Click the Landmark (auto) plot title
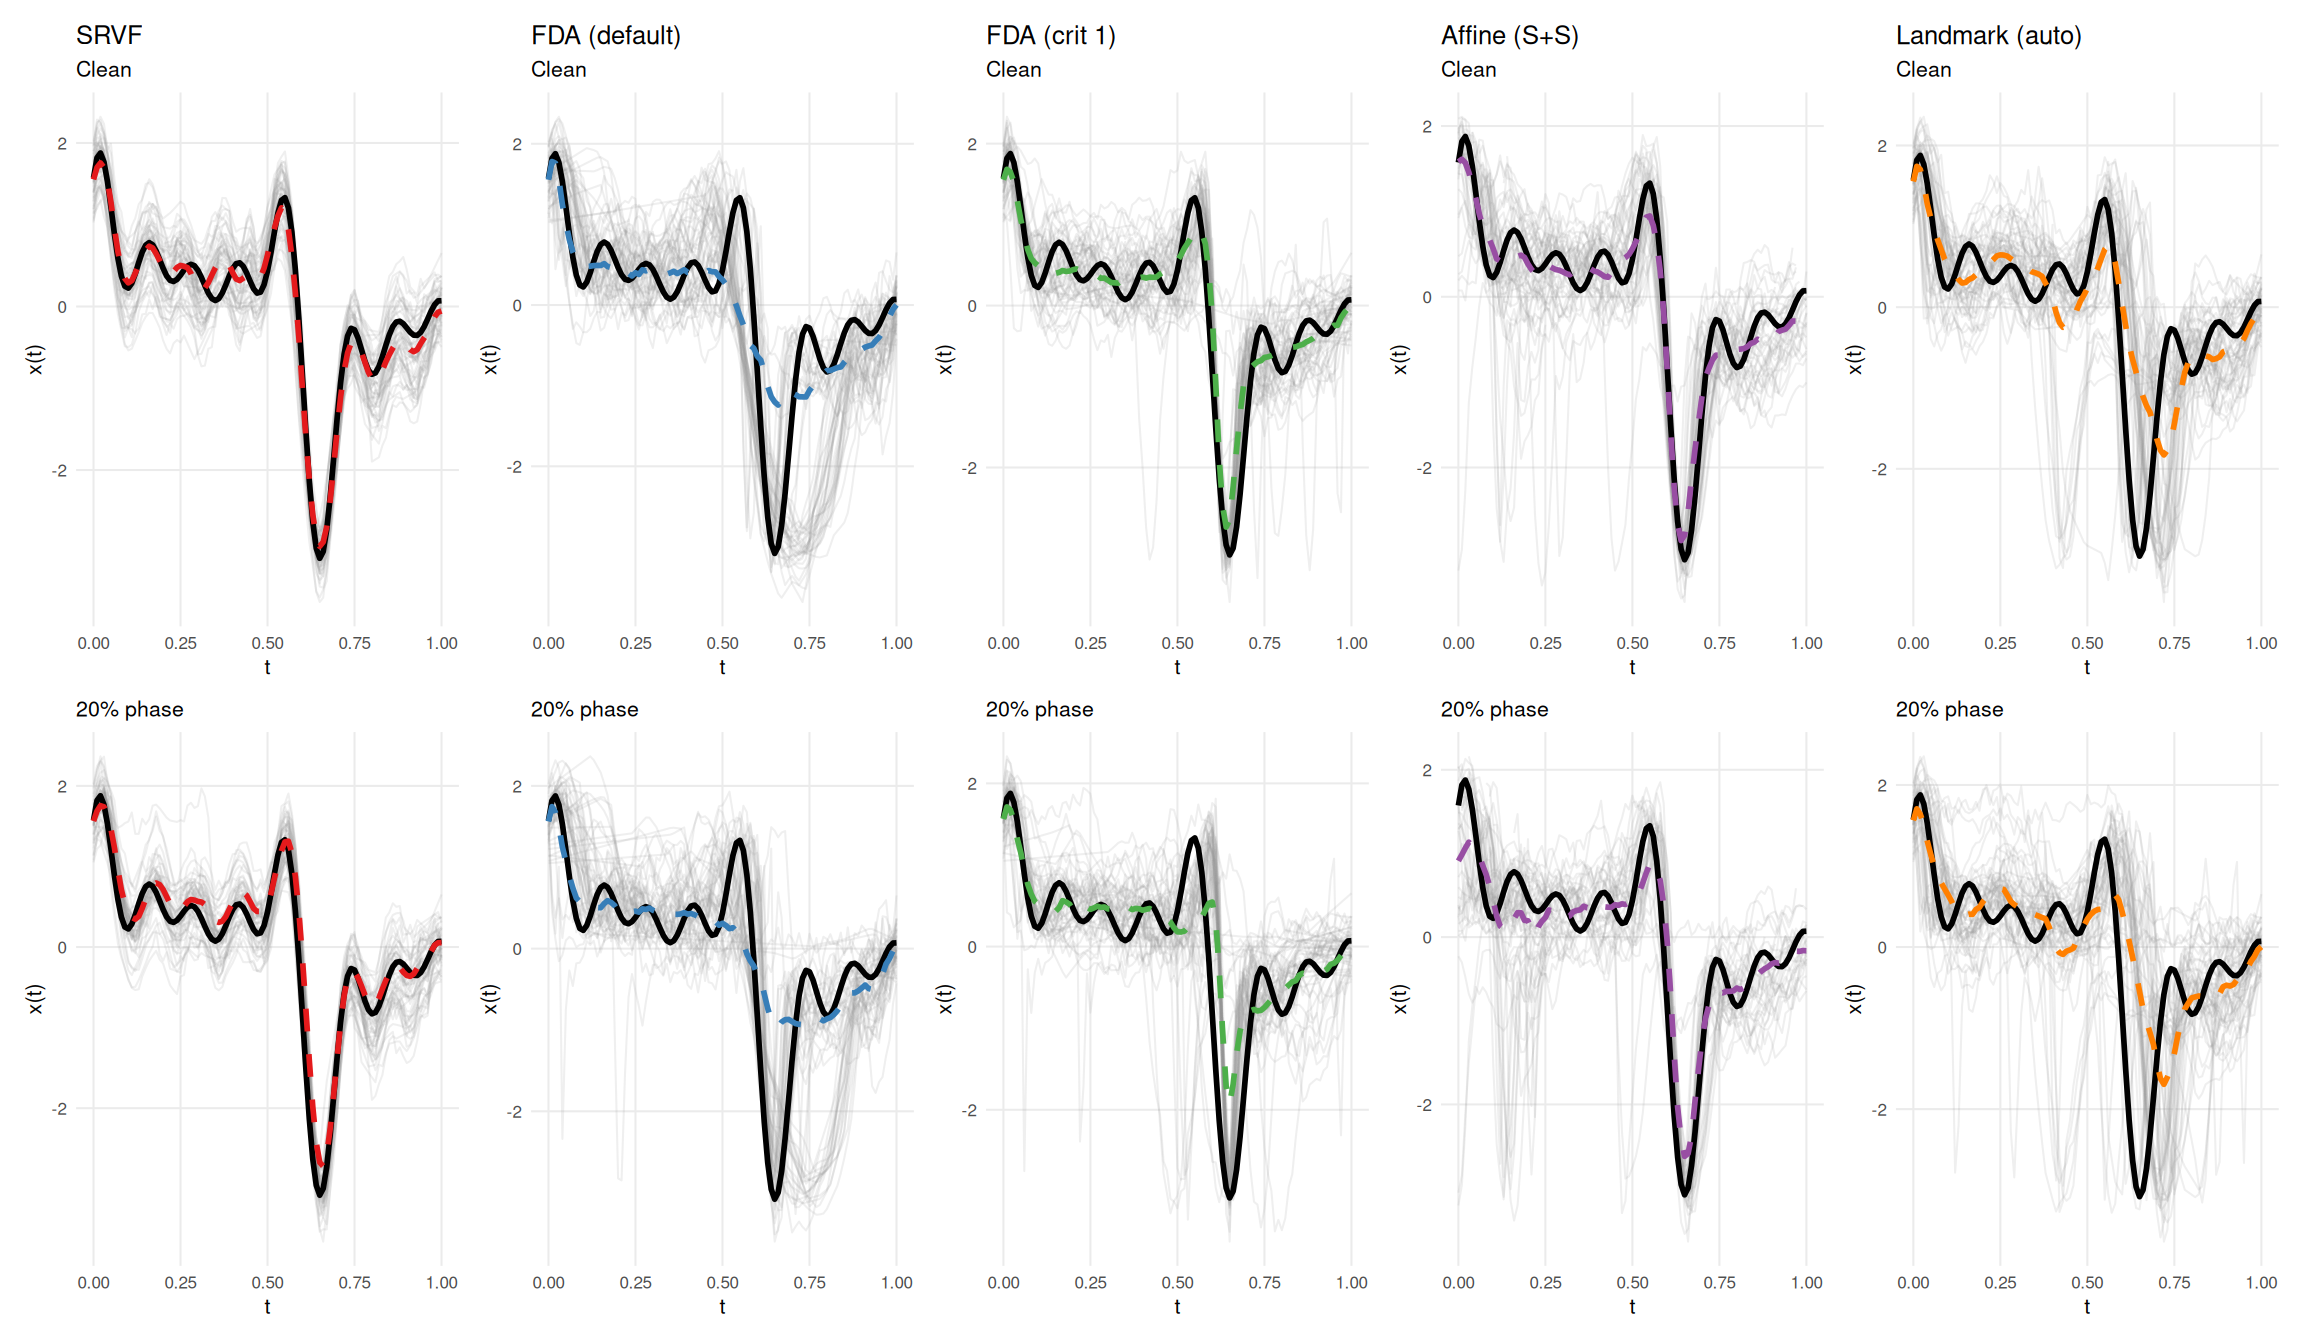 click(1988, 36)
